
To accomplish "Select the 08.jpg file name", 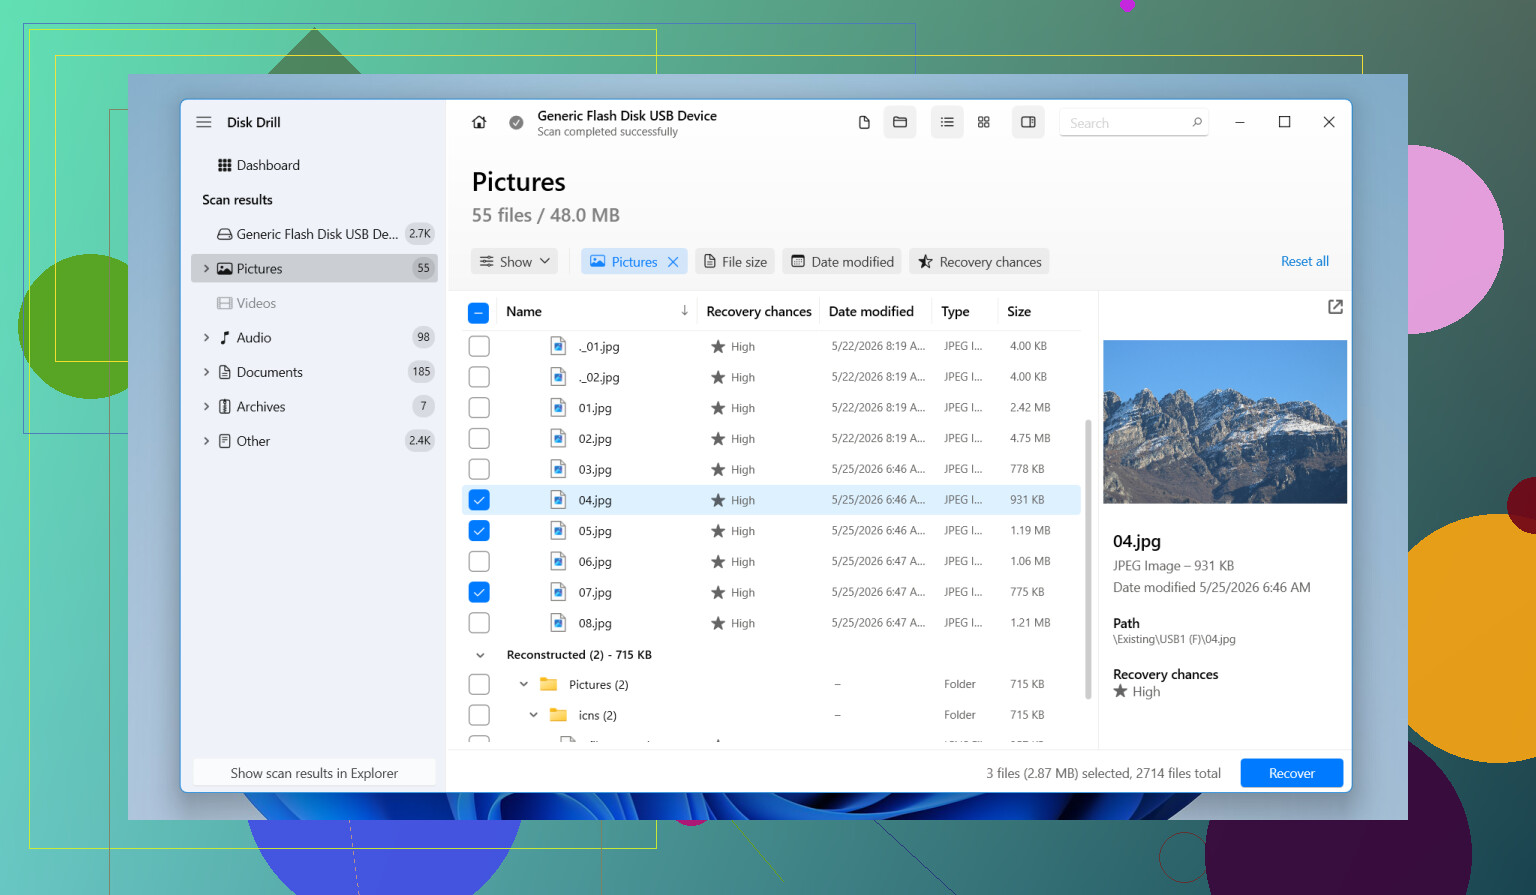I will tap(595, 623).
